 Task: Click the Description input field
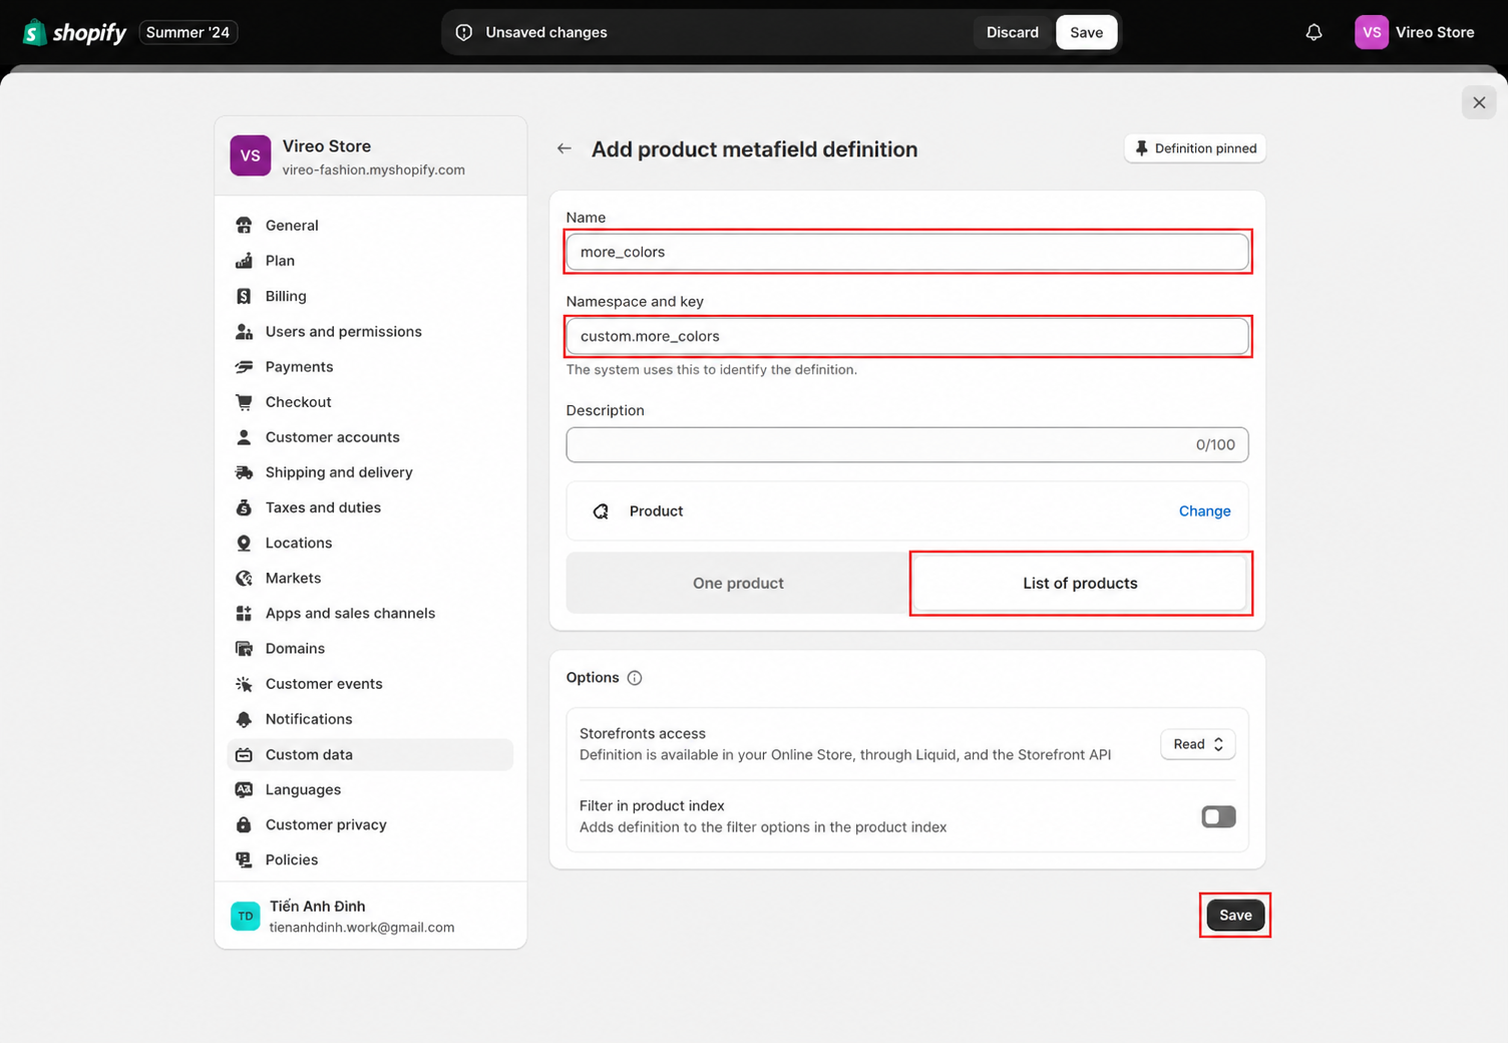point(907,445)
